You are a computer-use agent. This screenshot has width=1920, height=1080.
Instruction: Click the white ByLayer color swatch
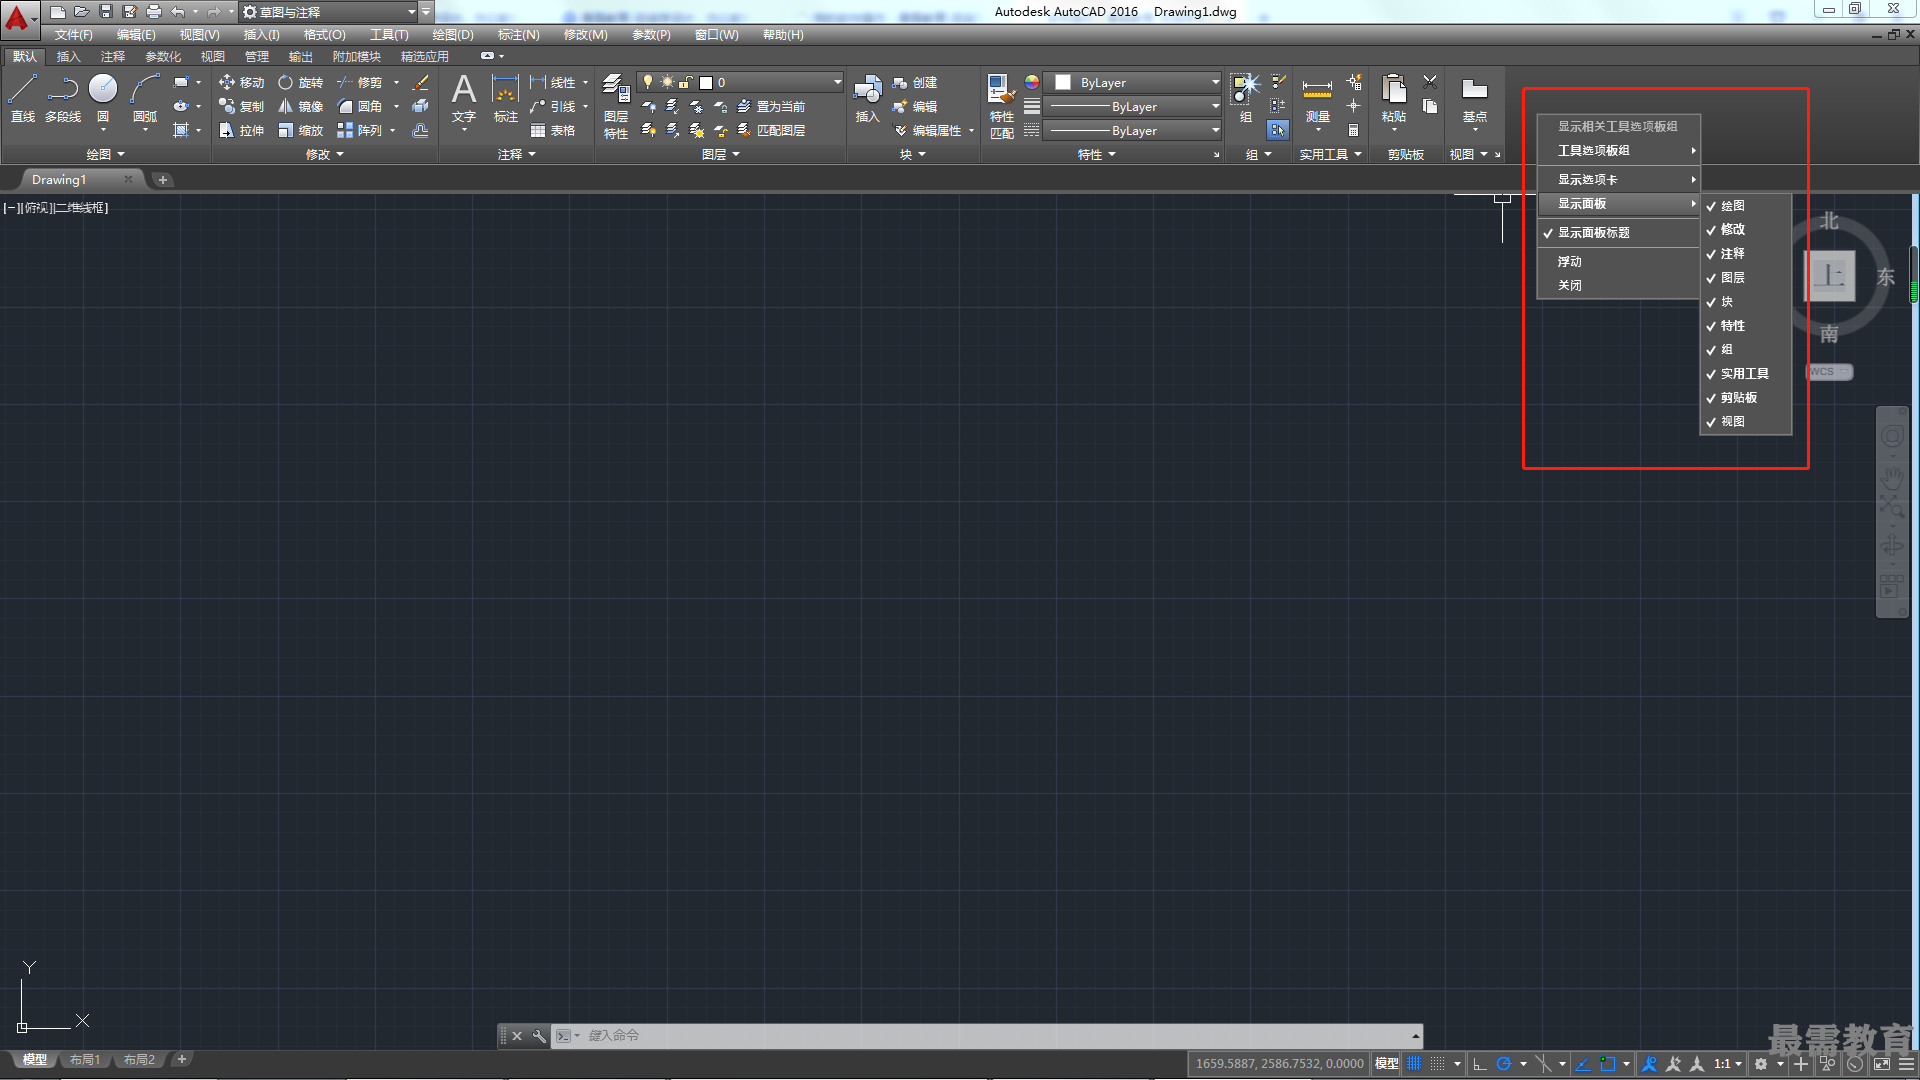tap(1063, 83)
